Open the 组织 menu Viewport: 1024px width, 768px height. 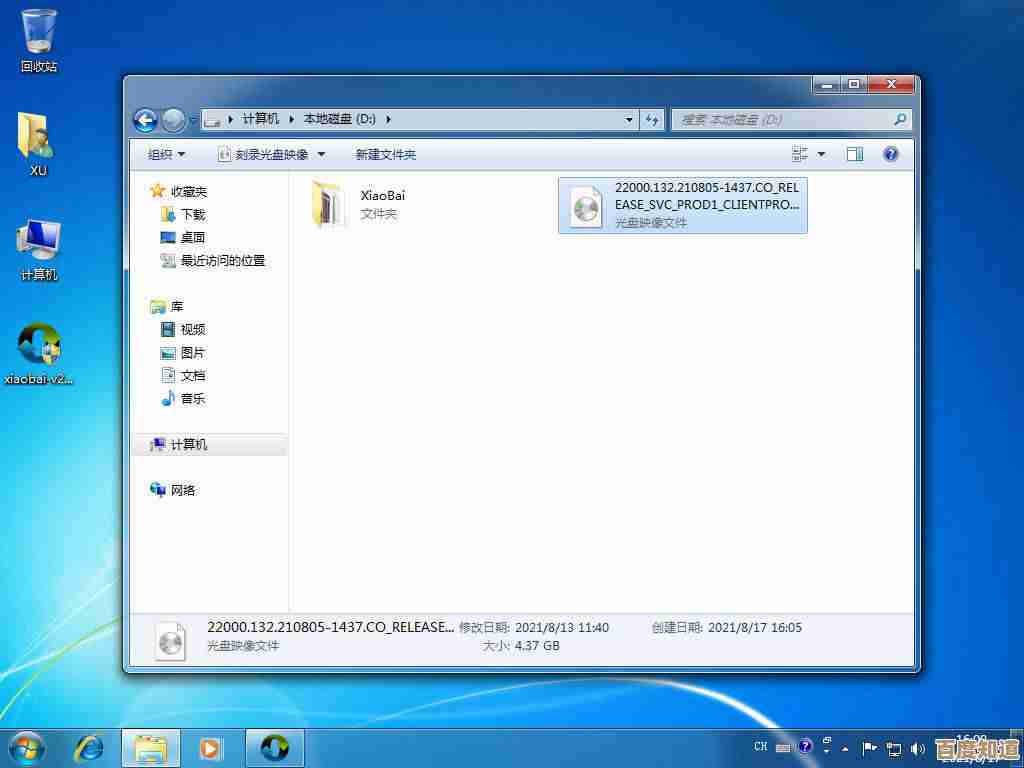(x=166, y=154)
